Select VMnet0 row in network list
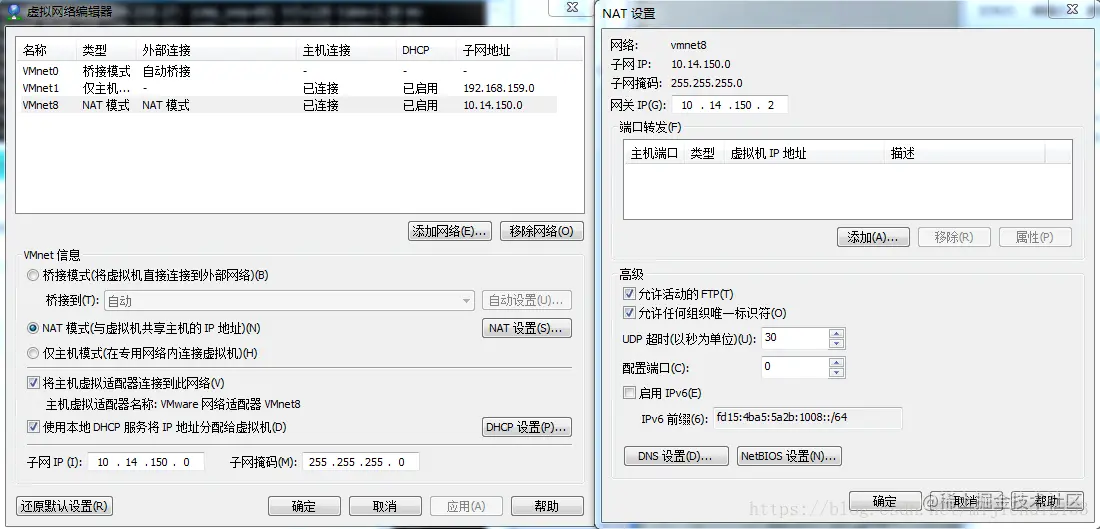This screenshot has width=1100, height=529. pos(288,71)
